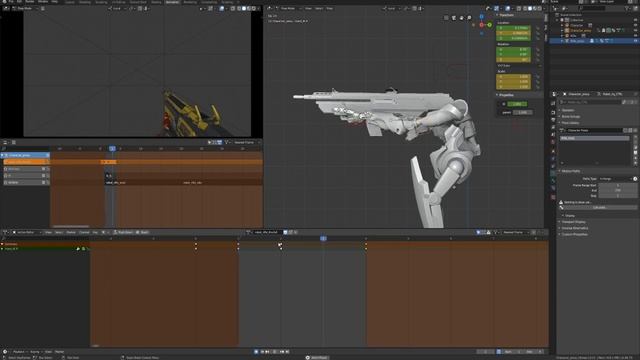640x360 pixels.
Task: Expand Viewport Display panel
Action: point(573,222)
